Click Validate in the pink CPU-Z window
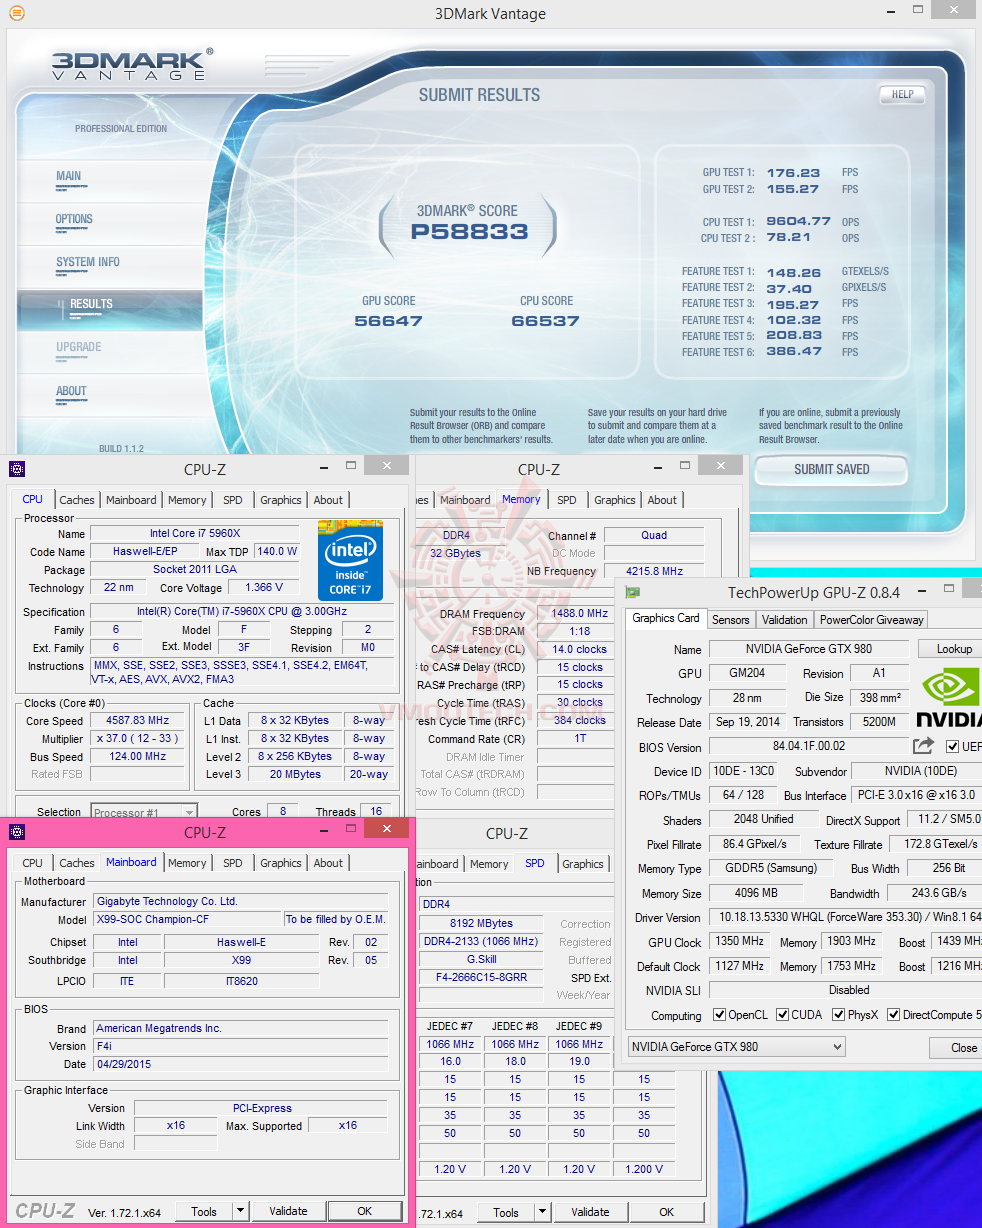982x1228 pixels. [288, 1211]
